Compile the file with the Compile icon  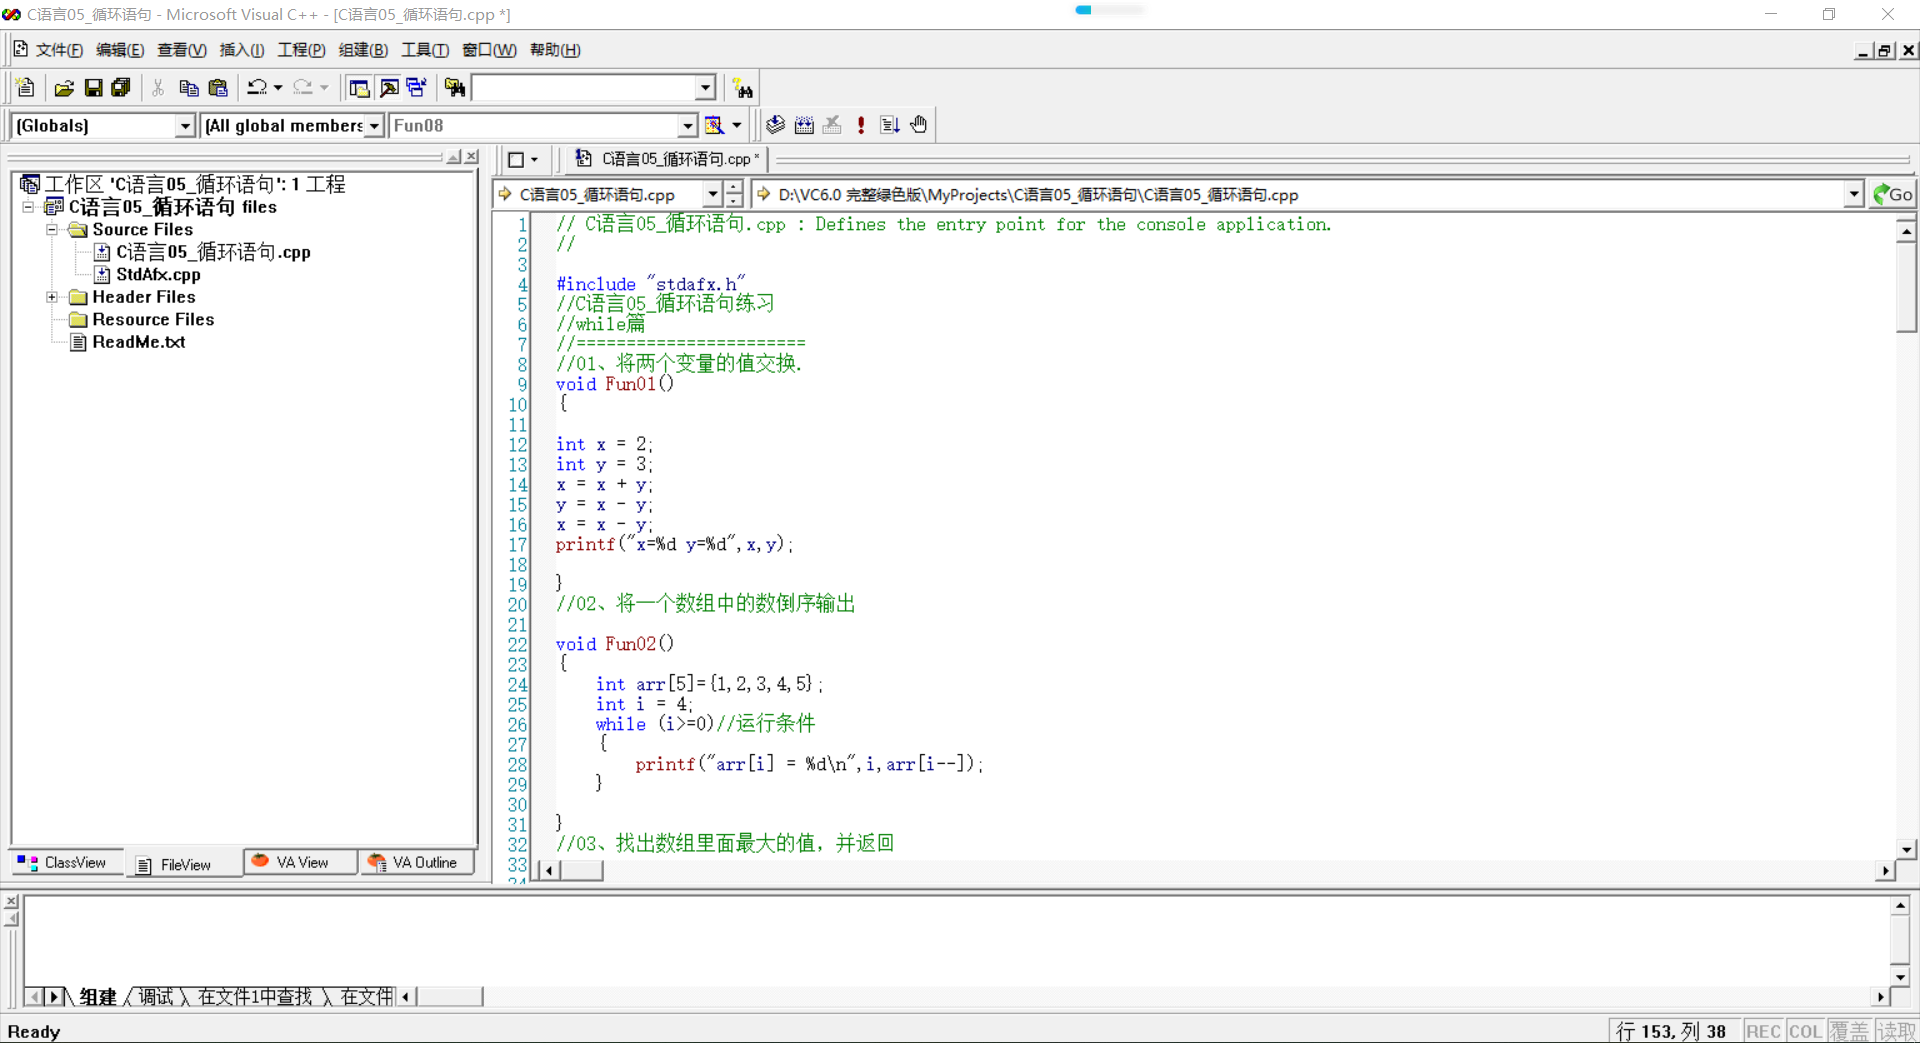click(x=775, y=125)
